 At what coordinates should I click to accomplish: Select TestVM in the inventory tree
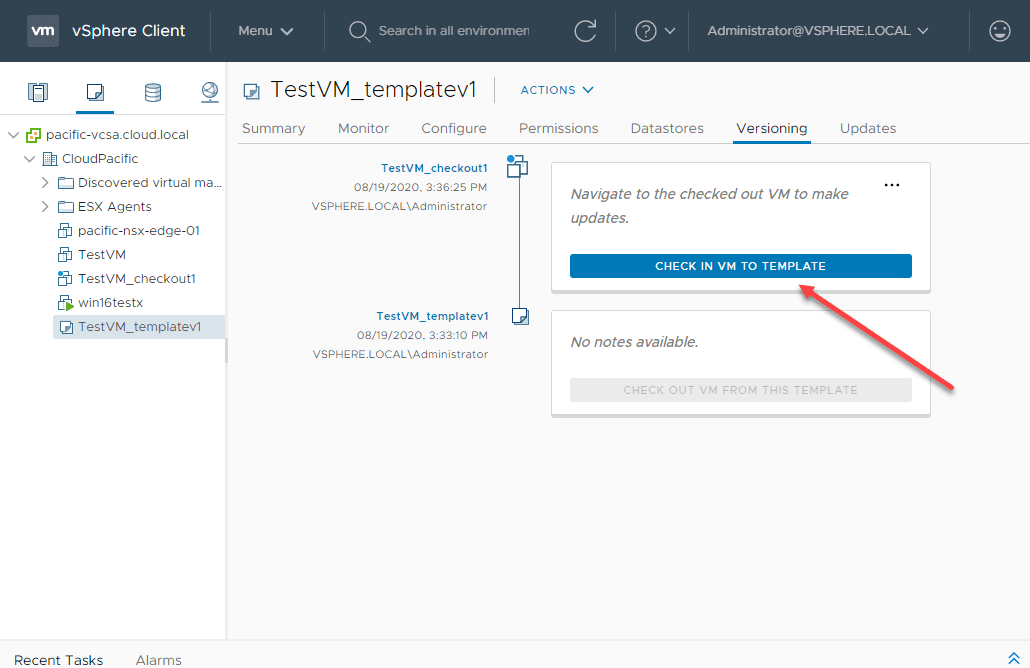(x=102, y=255)
